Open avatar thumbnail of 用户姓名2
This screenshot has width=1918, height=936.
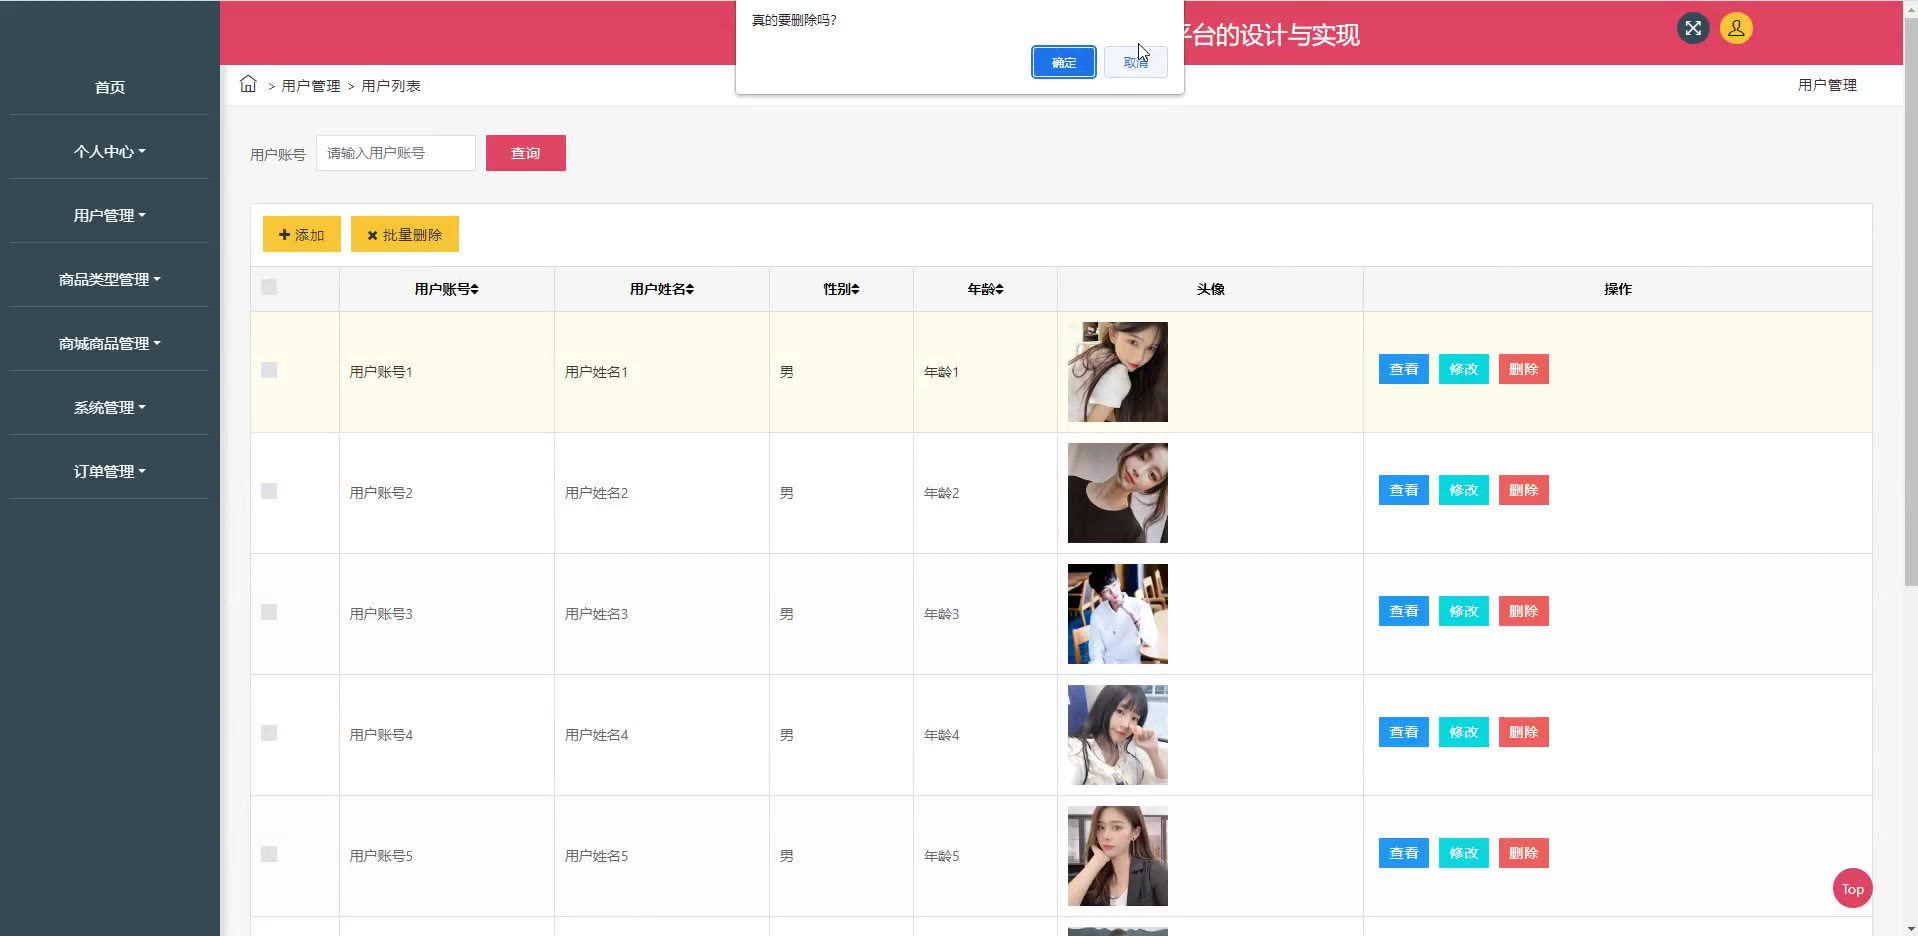pos(1118,493)
